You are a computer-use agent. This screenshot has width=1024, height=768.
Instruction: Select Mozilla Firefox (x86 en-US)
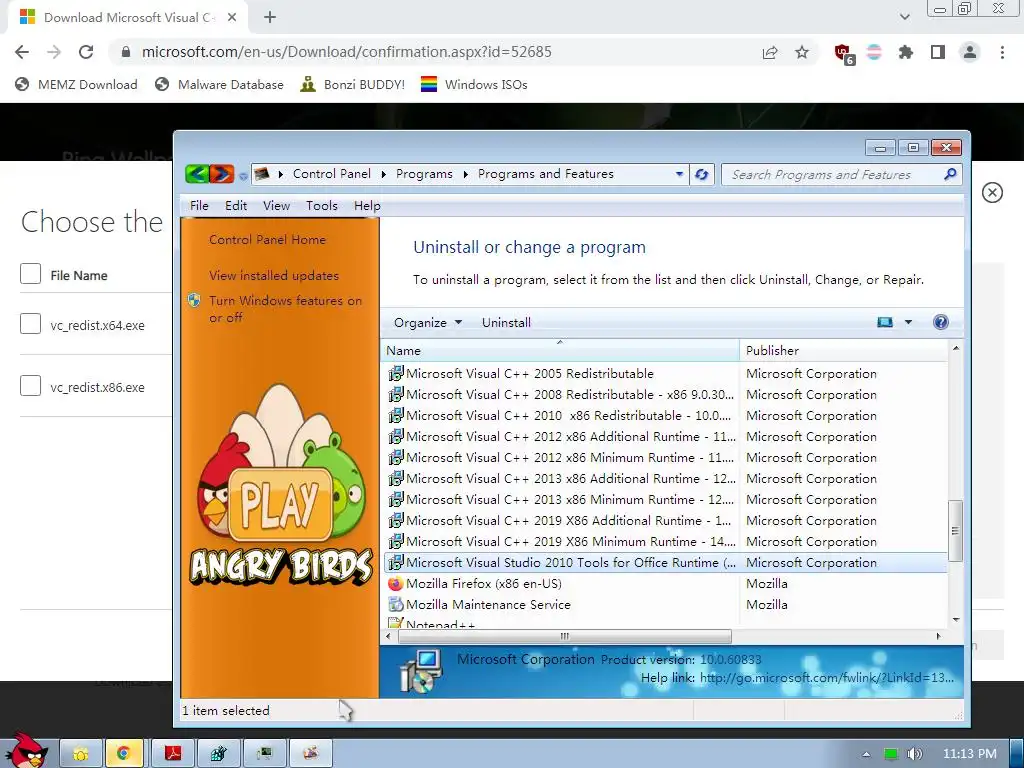[x=665, y=583]
